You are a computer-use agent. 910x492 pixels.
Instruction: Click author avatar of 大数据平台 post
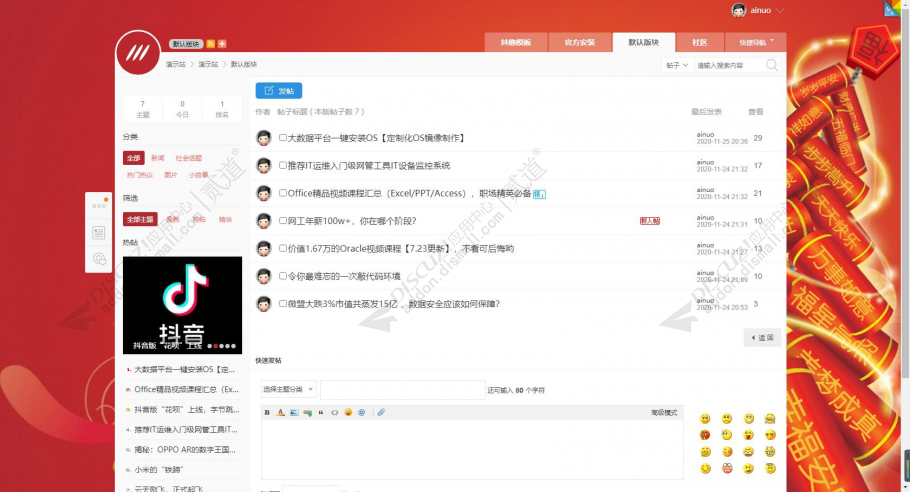264,138
